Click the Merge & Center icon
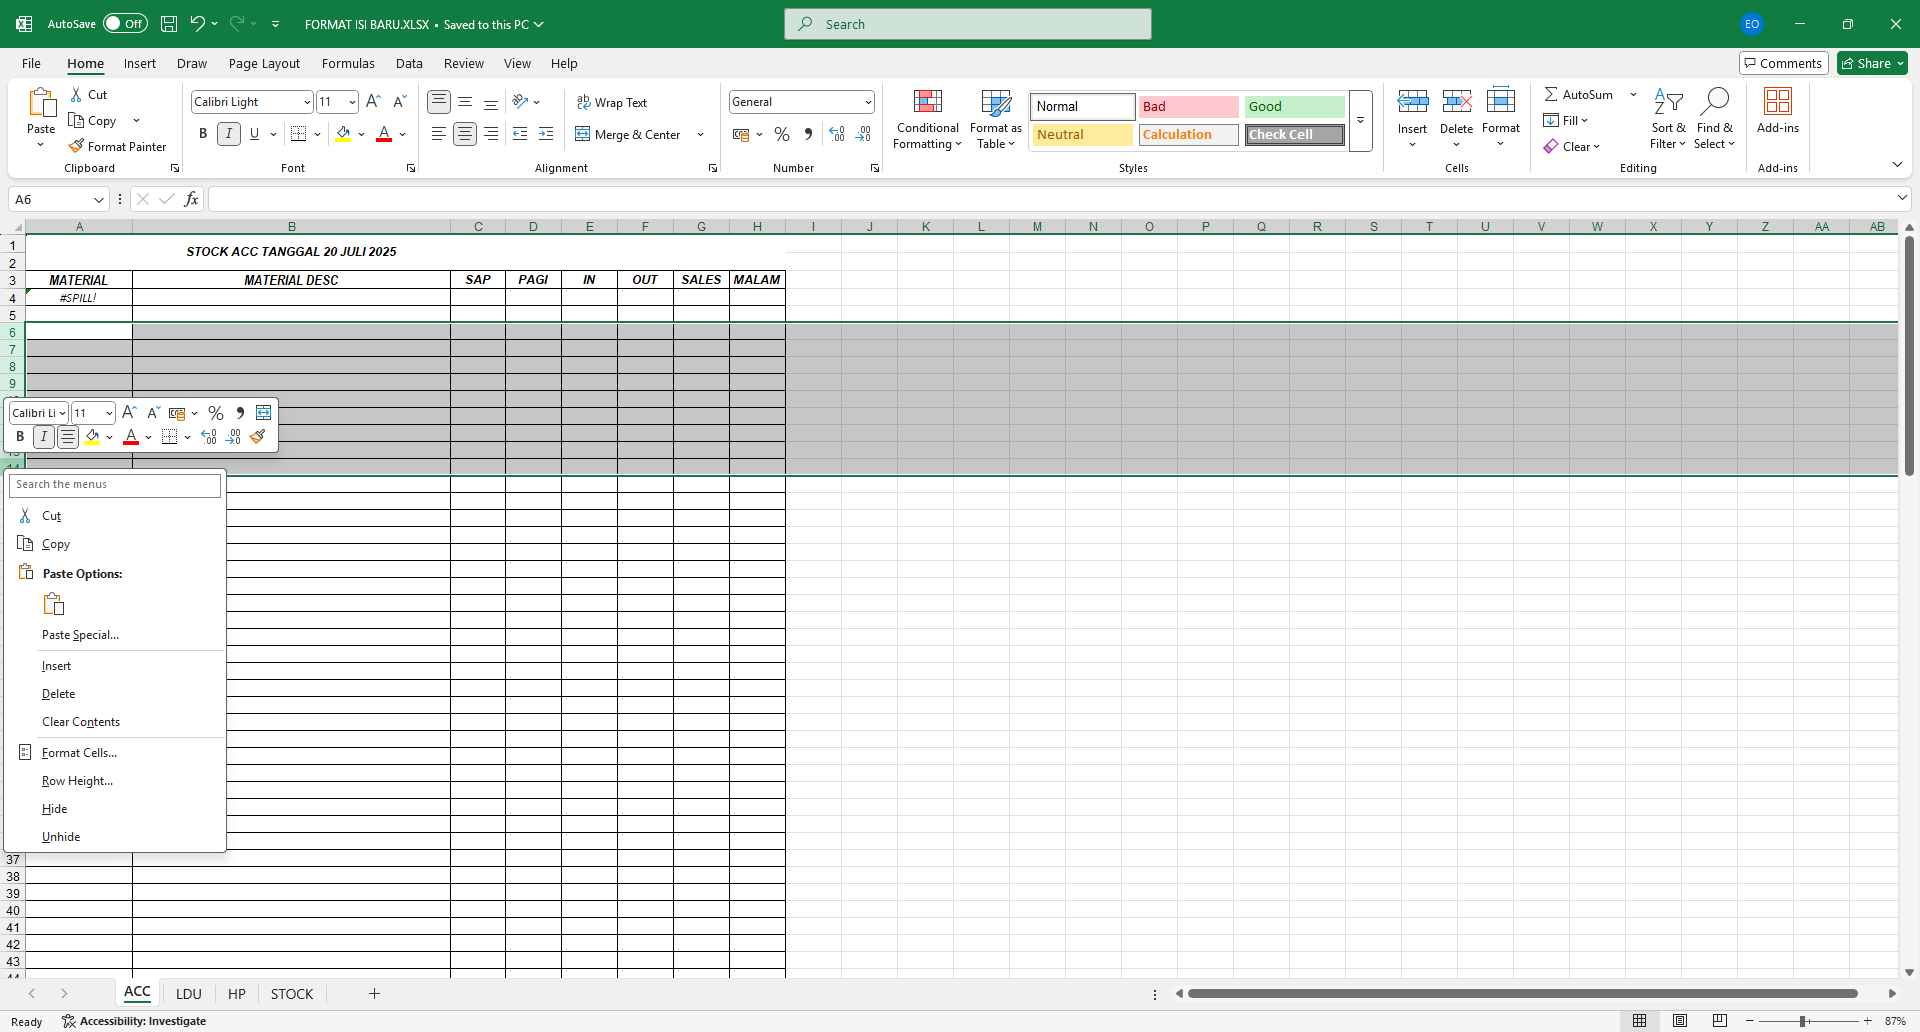The width and height of the screenshot is (1920, 1032). pyautogui.click(x=583, y=134)
